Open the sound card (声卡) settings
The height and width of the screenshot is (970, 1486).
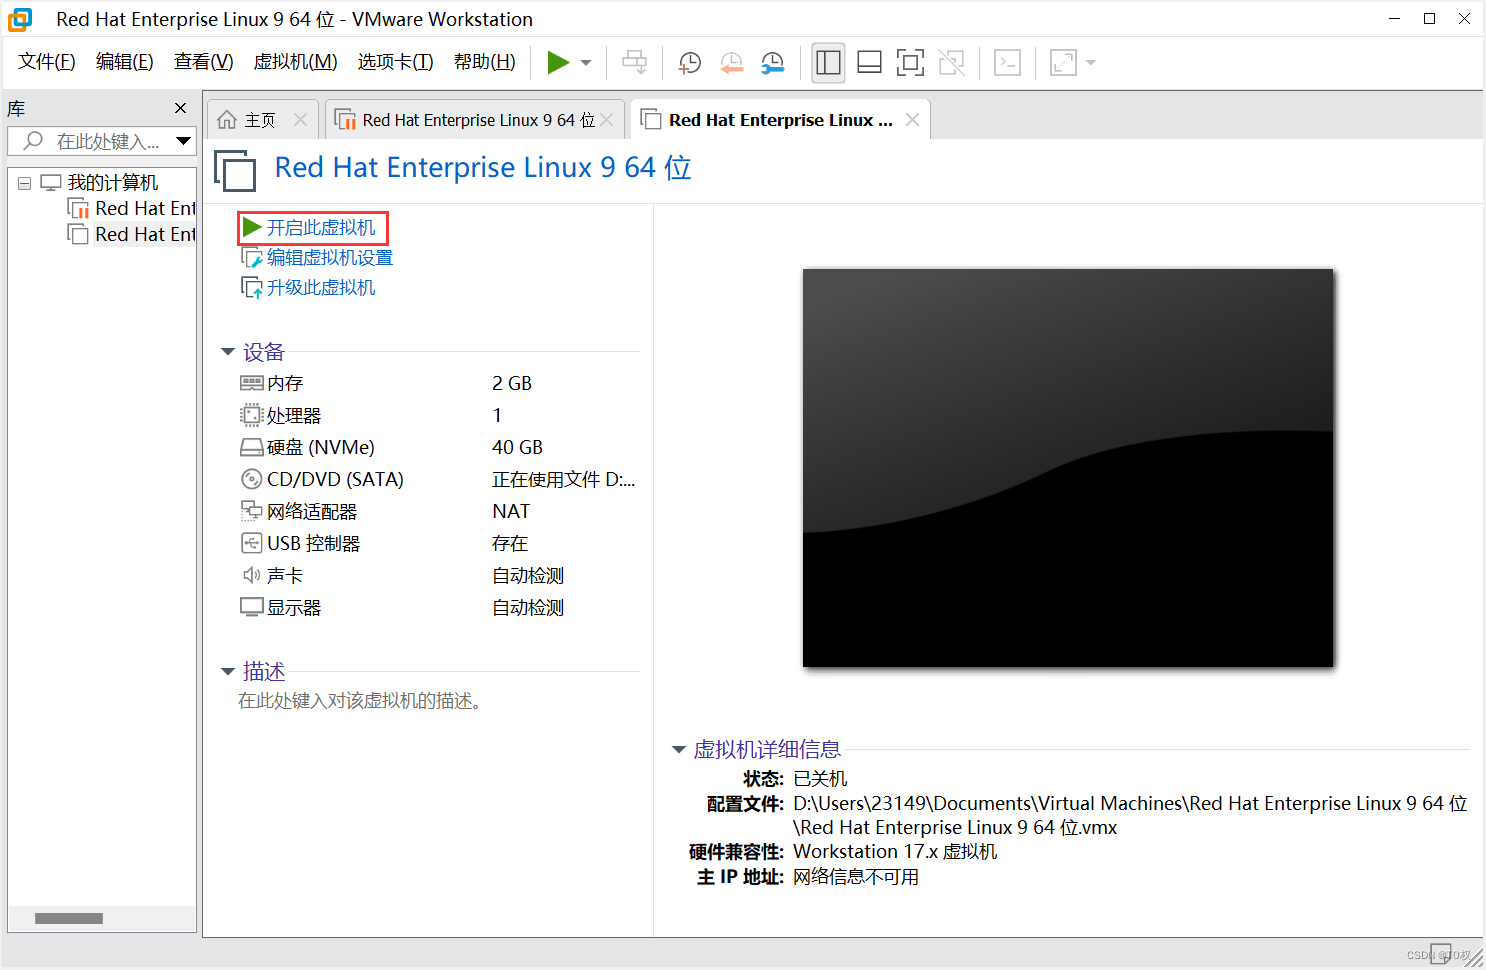pyautogui.click(x=283, y=574)
